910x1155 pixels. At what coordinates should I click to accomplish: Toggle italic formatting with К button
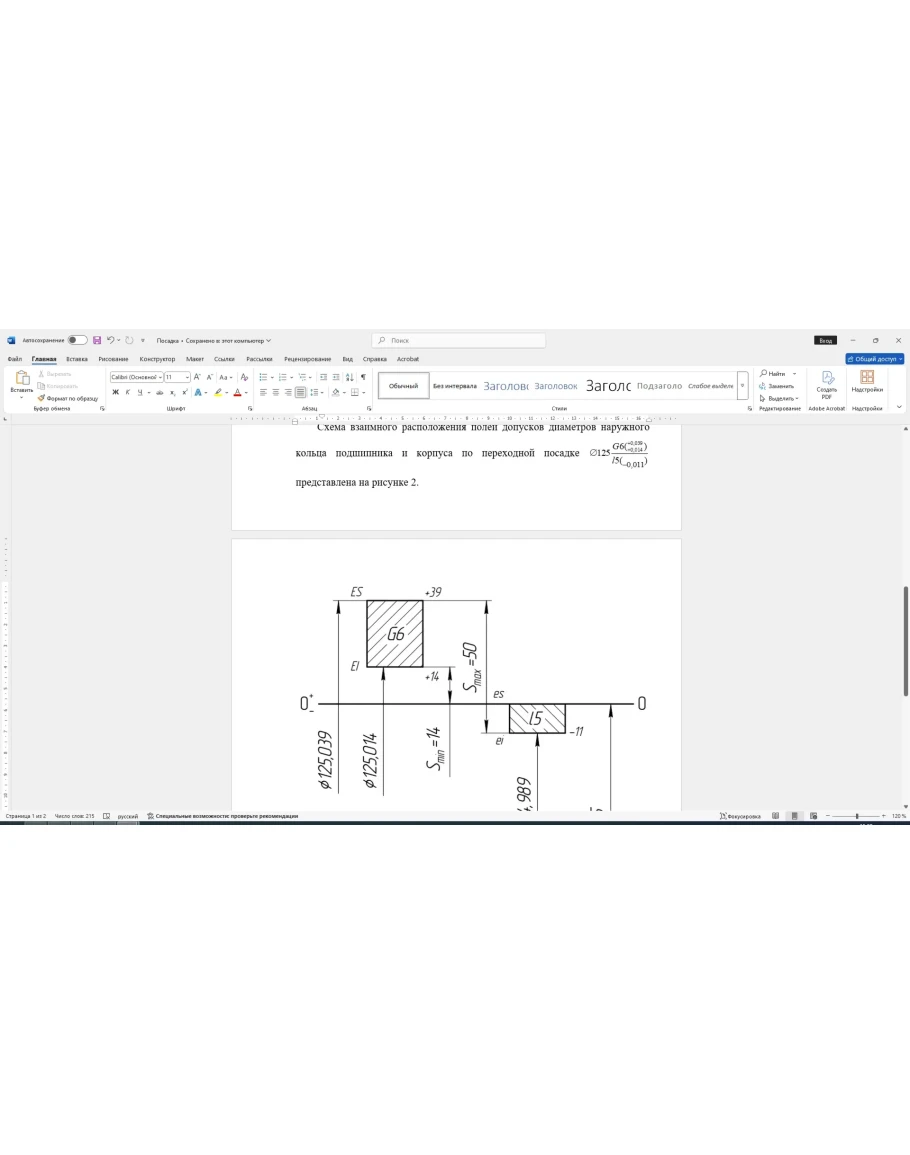[x=127, y=392]
